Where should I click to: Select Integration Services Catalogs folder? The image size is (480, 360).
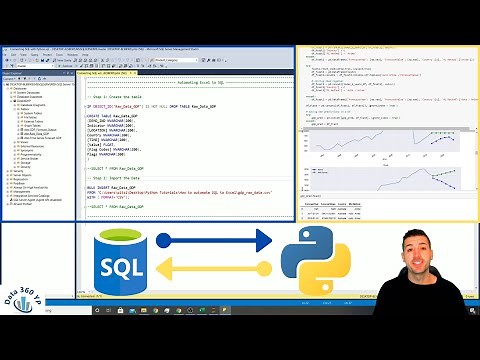(x=31, y=196)
